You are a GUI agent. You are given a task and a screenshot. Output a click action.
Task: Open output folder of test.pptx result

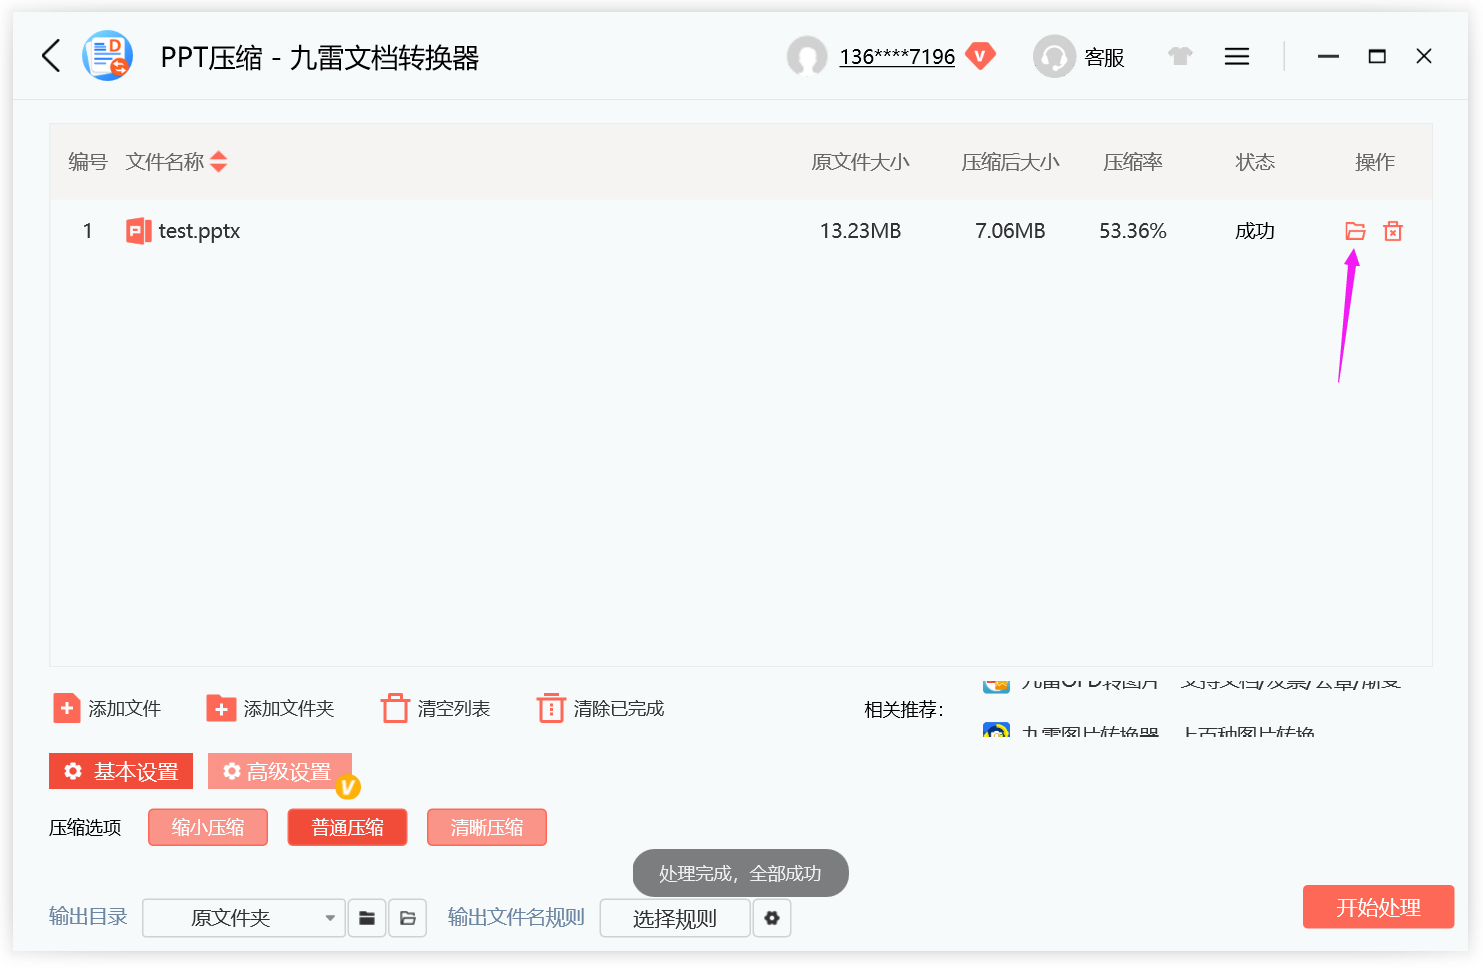tap(1355, 231)
